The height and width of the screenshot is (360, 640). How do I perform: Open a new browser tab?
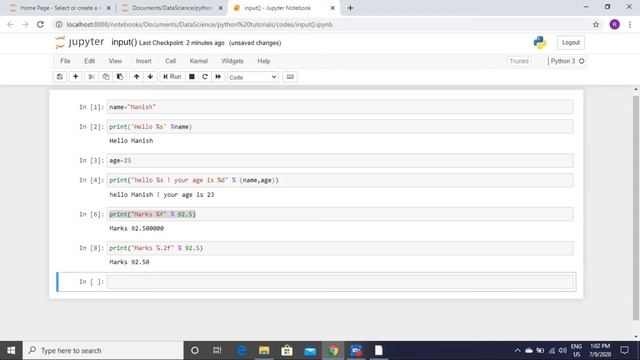pos(350,8)
